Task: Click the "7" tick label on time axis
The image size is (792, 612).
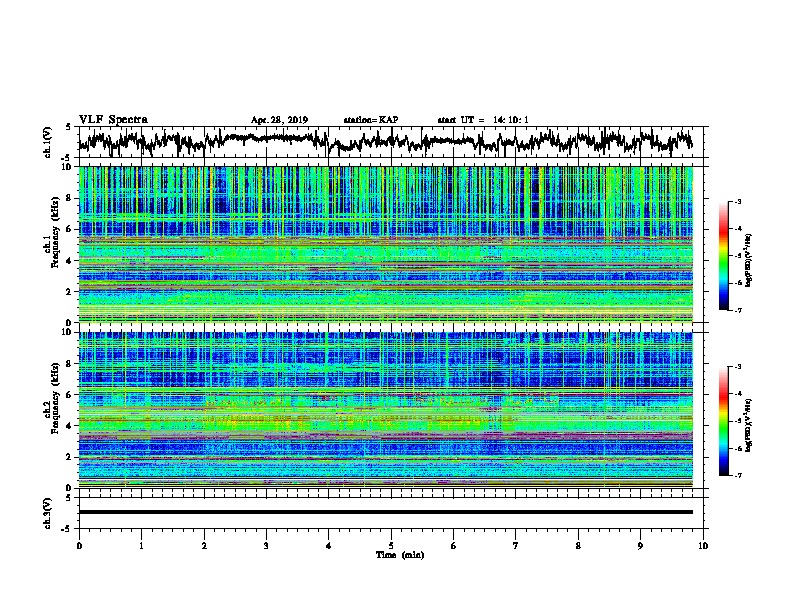Action: click(516, 546)
